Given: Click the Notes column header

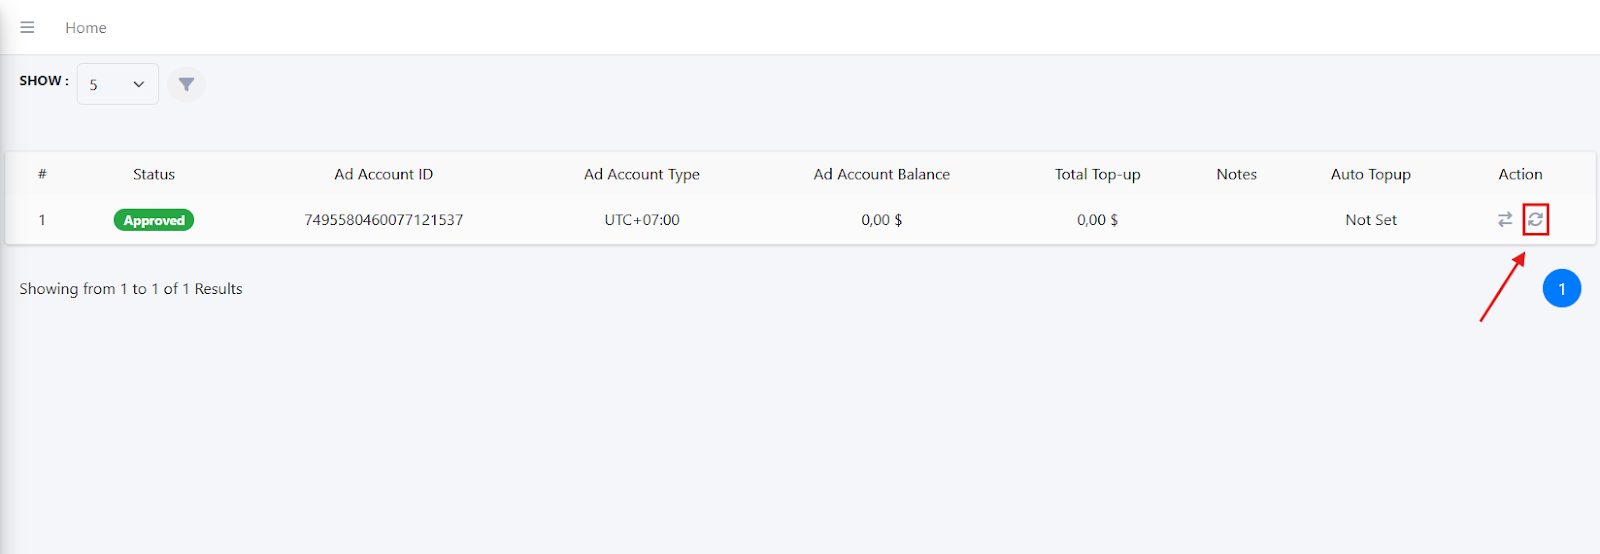Looking at the screenshot, I should [1237, 174].
